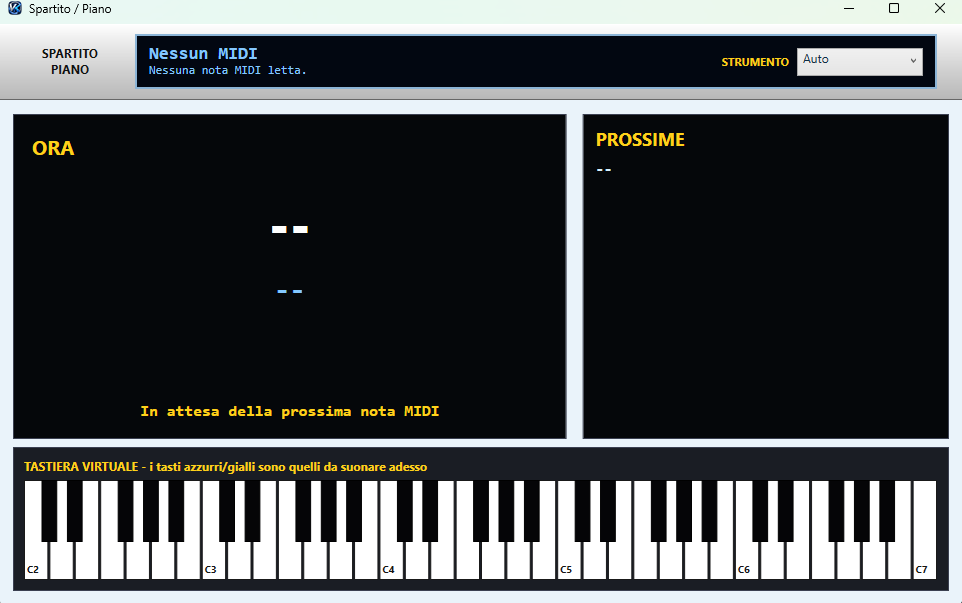The width and height of the screenshot is (962, 603).
Task: Play the C3 key on virtual keyboard
Action: click(213, 561)
